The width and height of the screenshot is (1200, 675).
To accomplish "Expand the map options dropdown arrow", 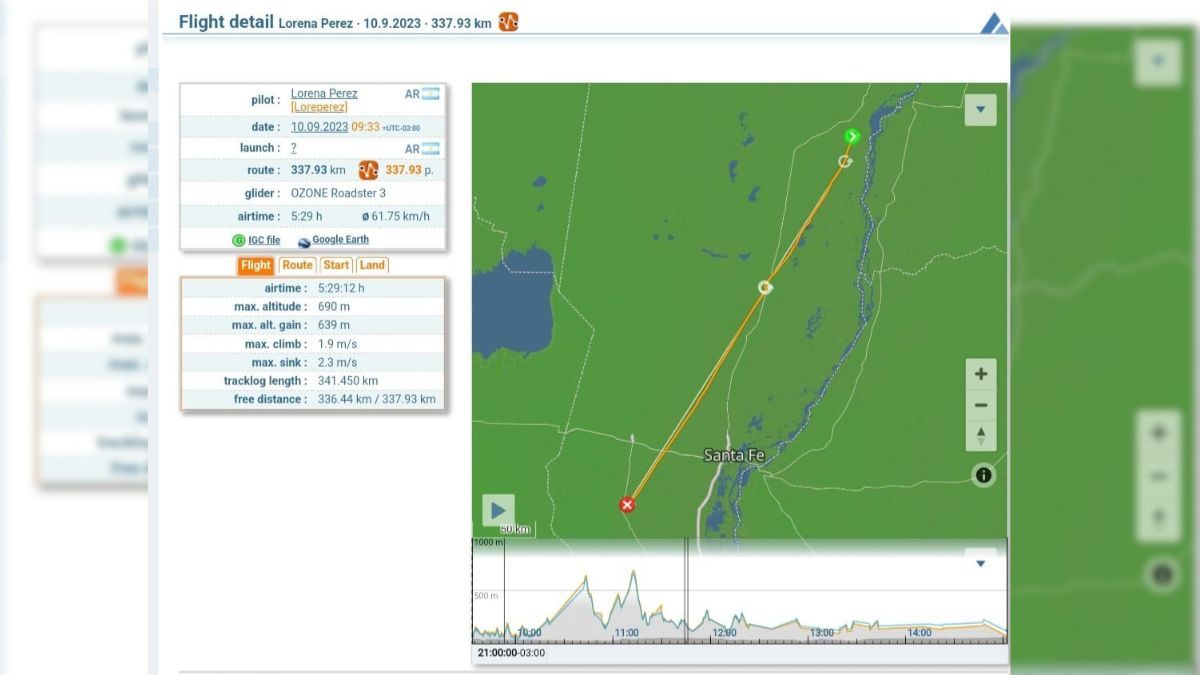I will [x=980, y=109].
